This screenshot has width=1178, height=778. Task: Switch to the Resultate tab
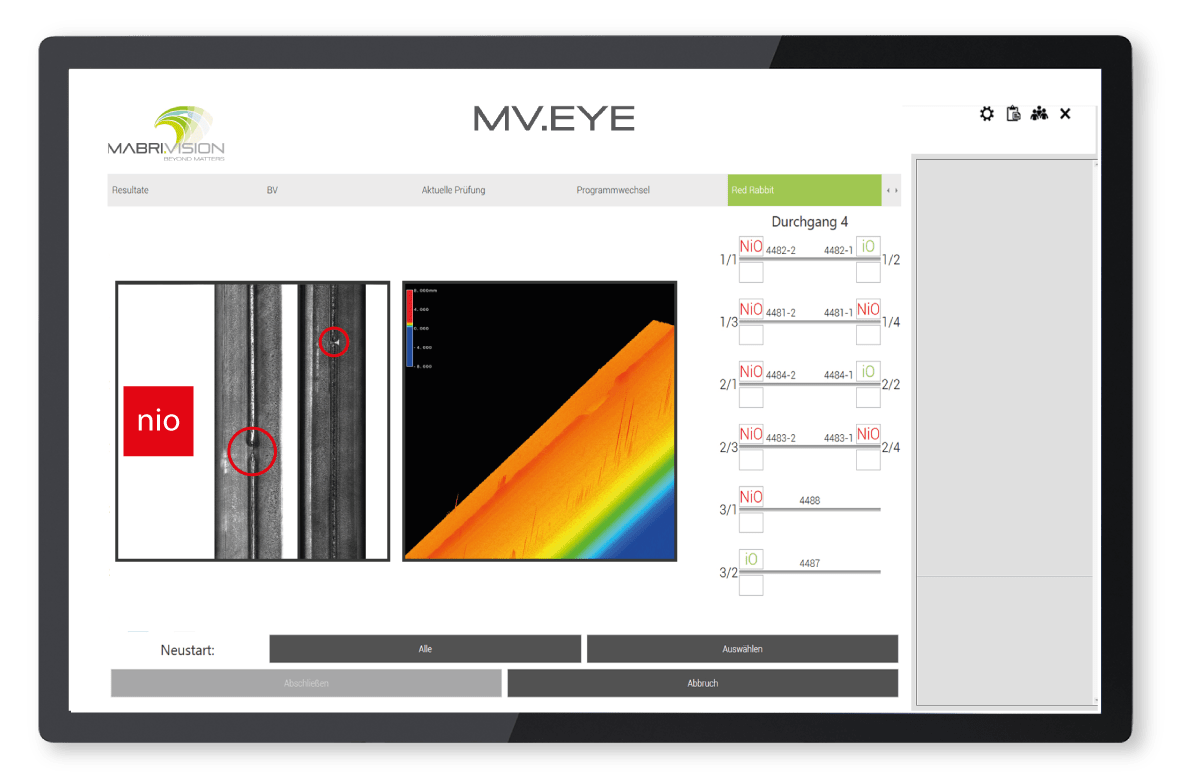click(x=131, y=190)
